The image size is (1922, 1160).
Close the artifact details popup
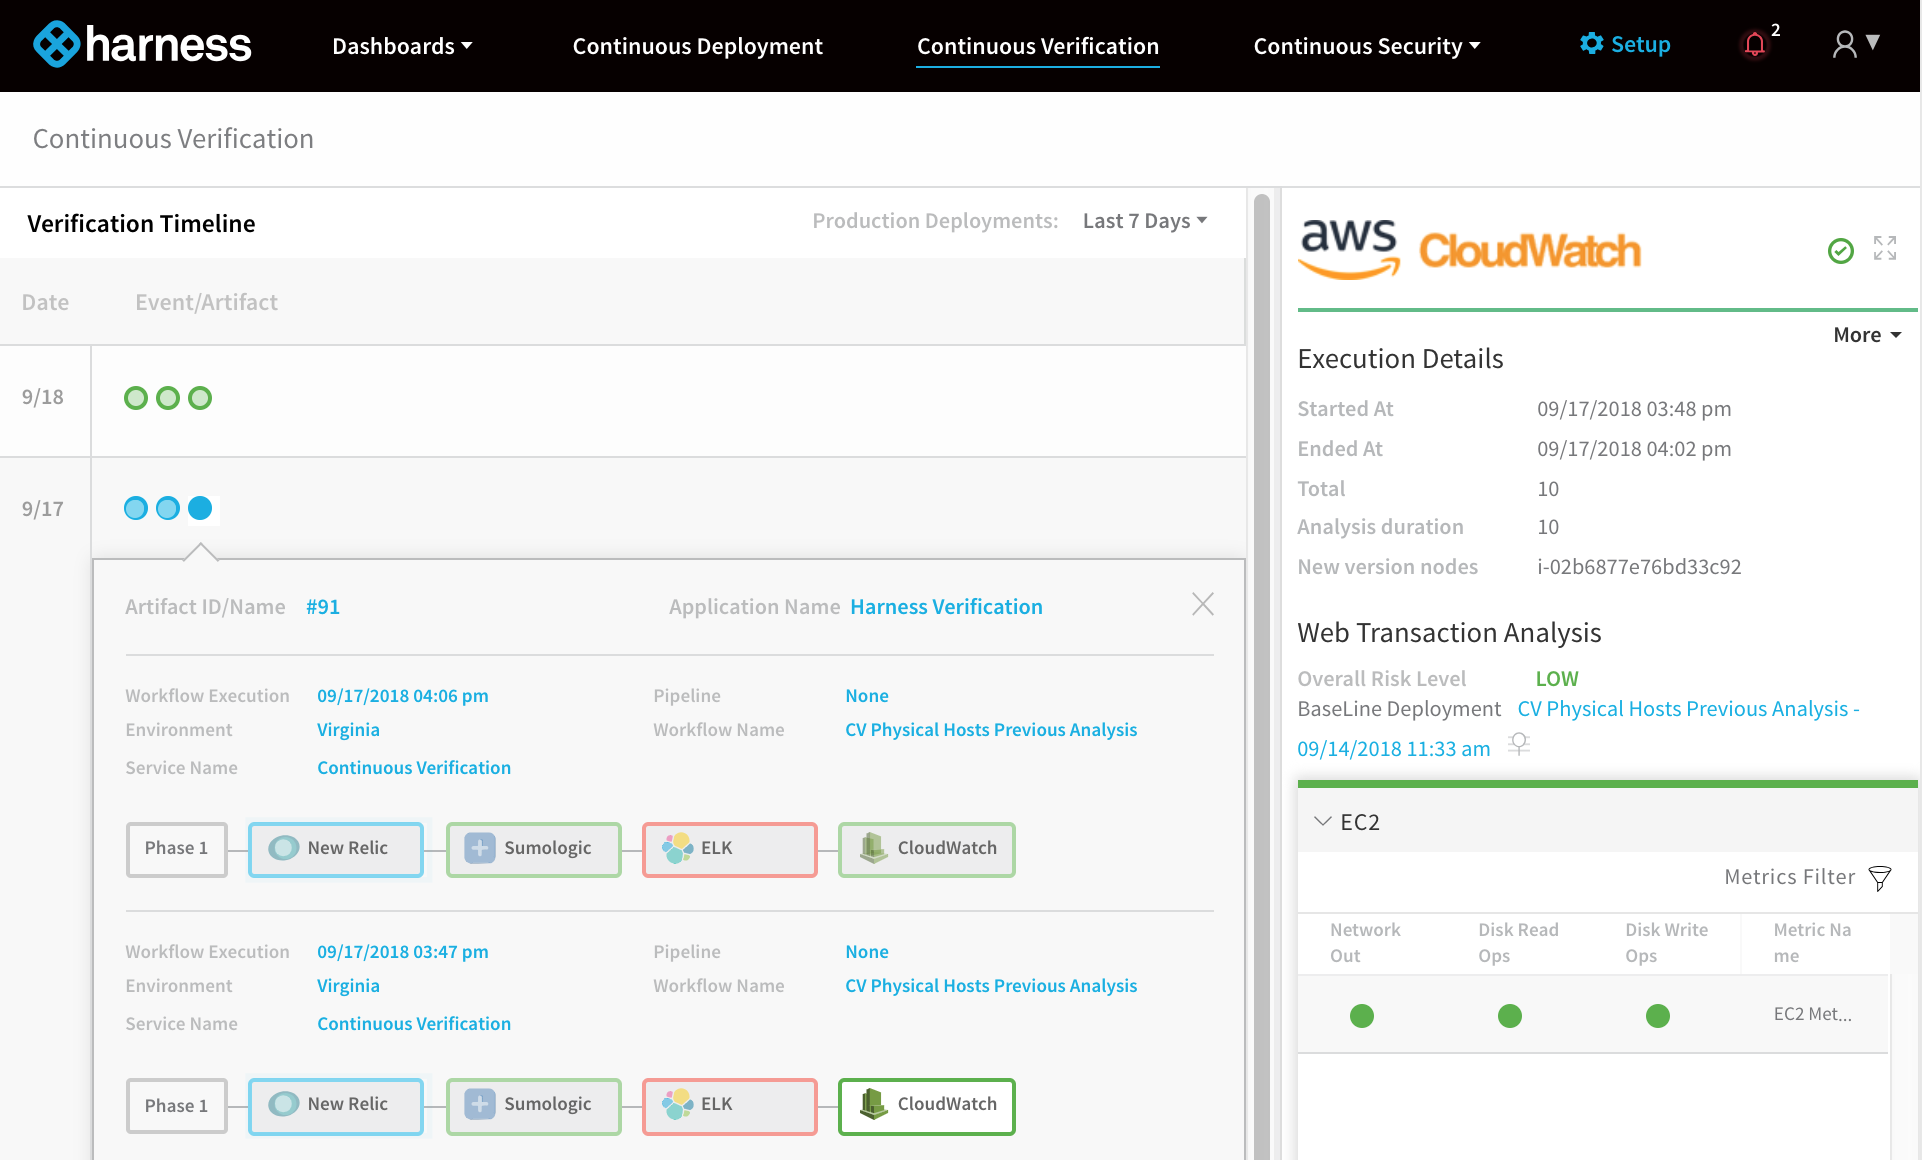point(1203,604)
